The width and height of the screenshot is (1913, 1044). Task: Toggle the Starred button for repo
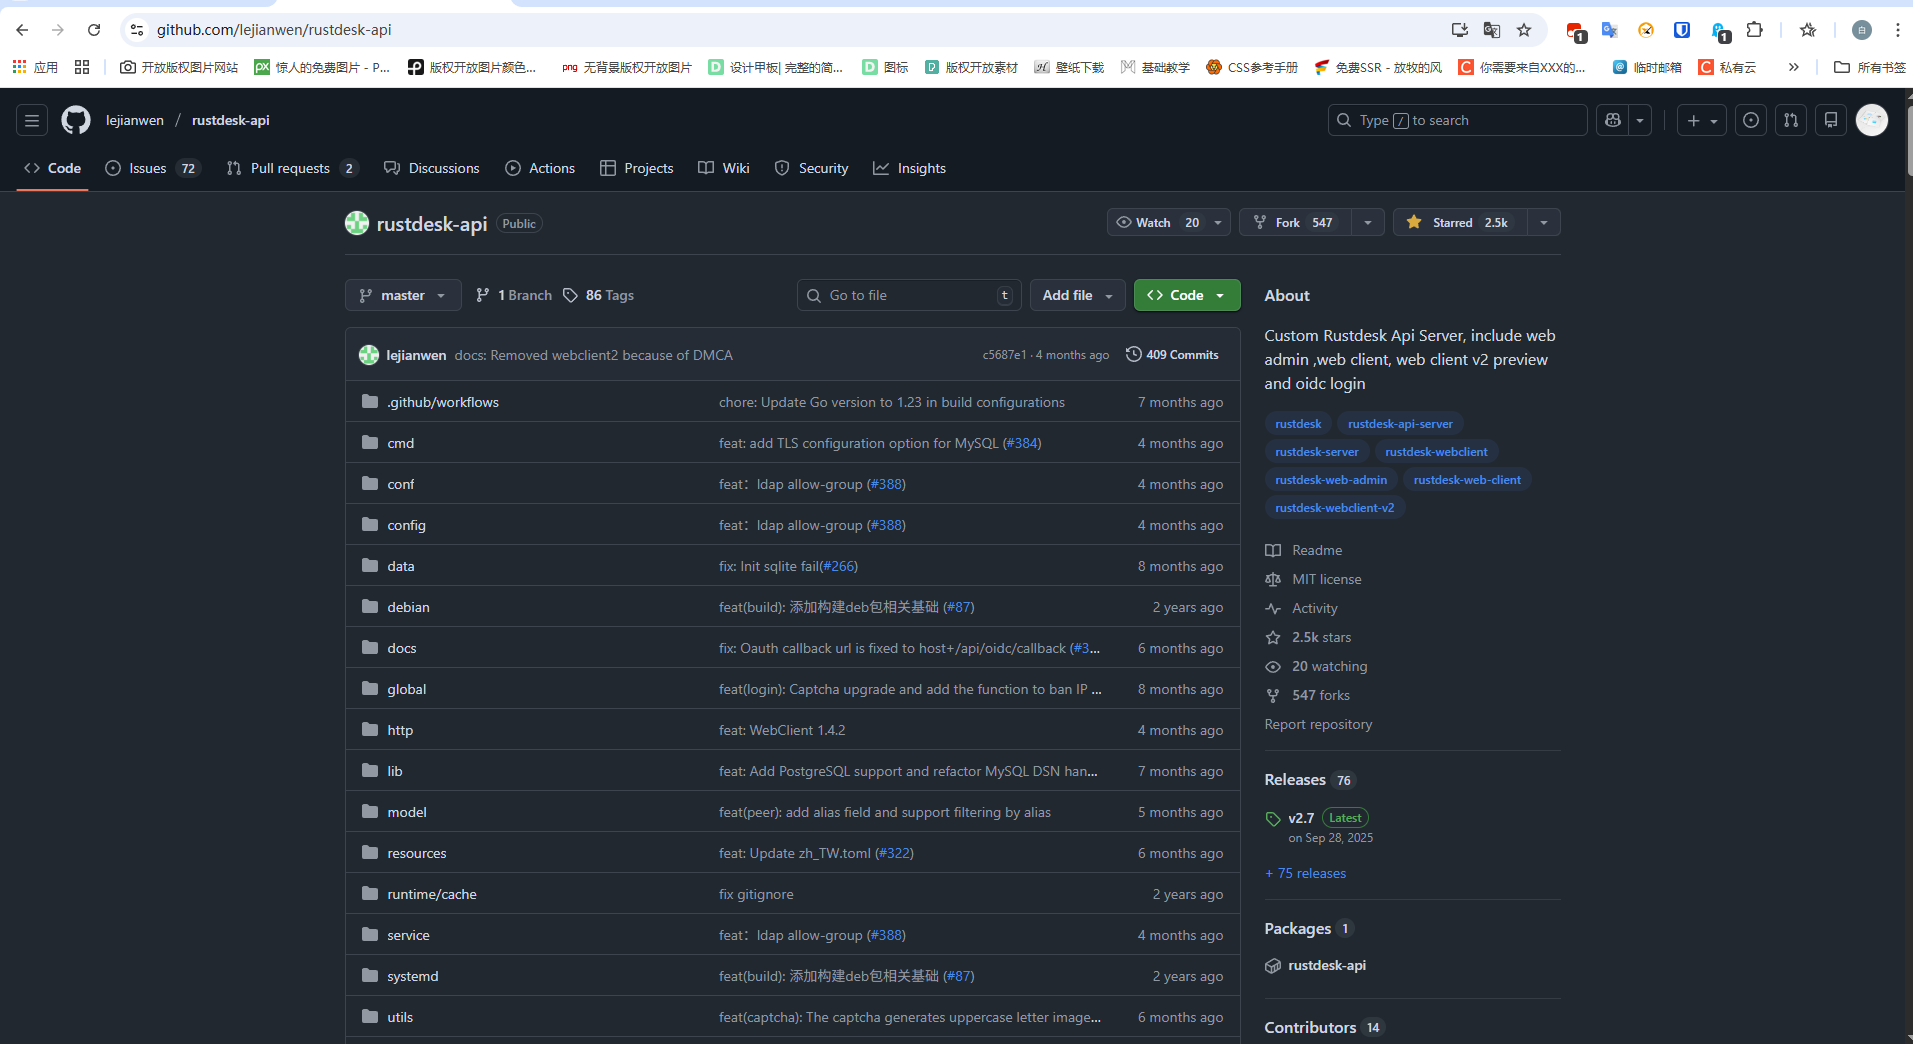pos(1459,222)
